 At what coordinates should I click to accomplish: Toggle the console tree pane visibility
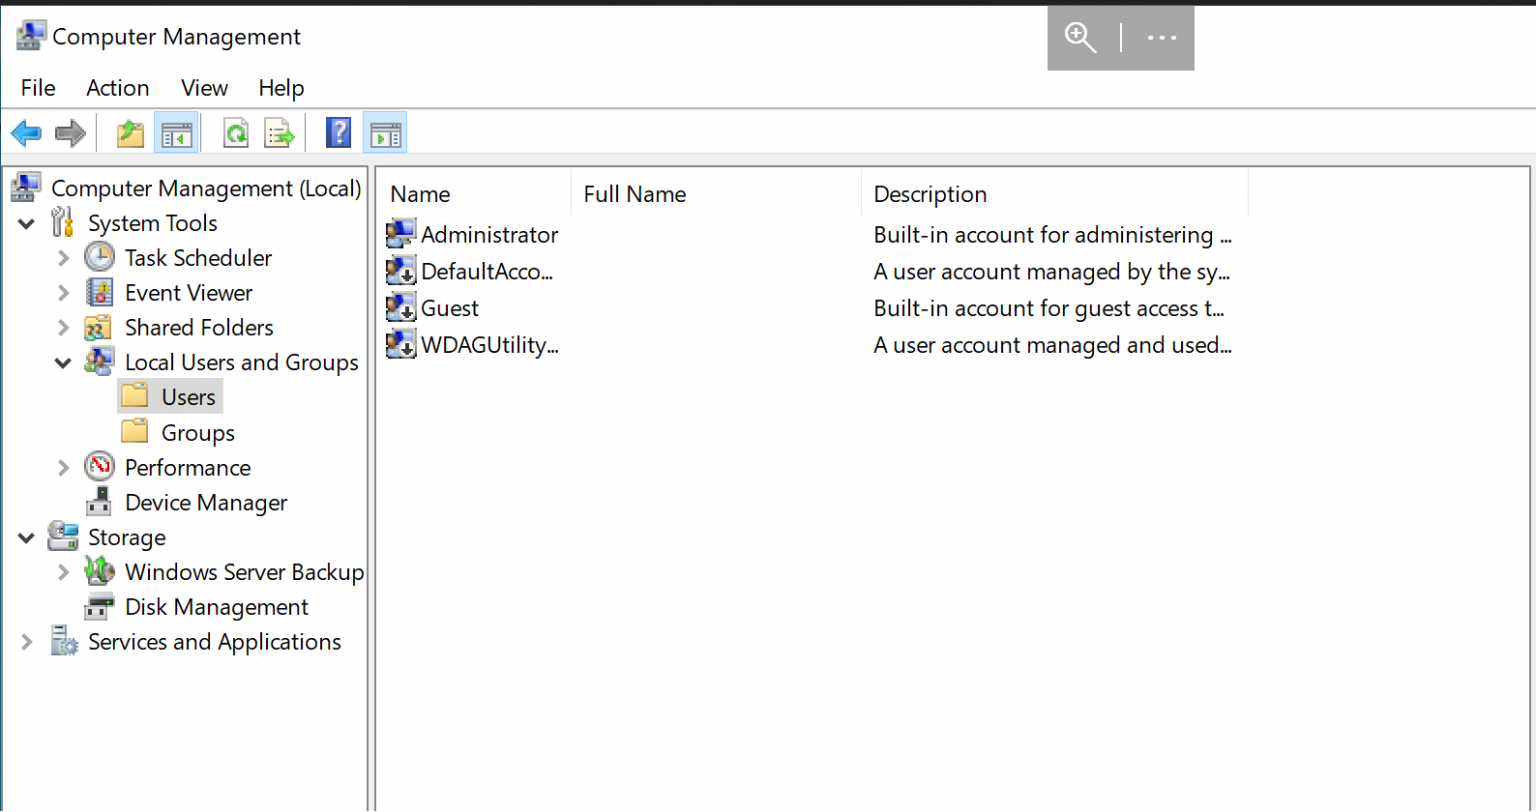(177, 131)
